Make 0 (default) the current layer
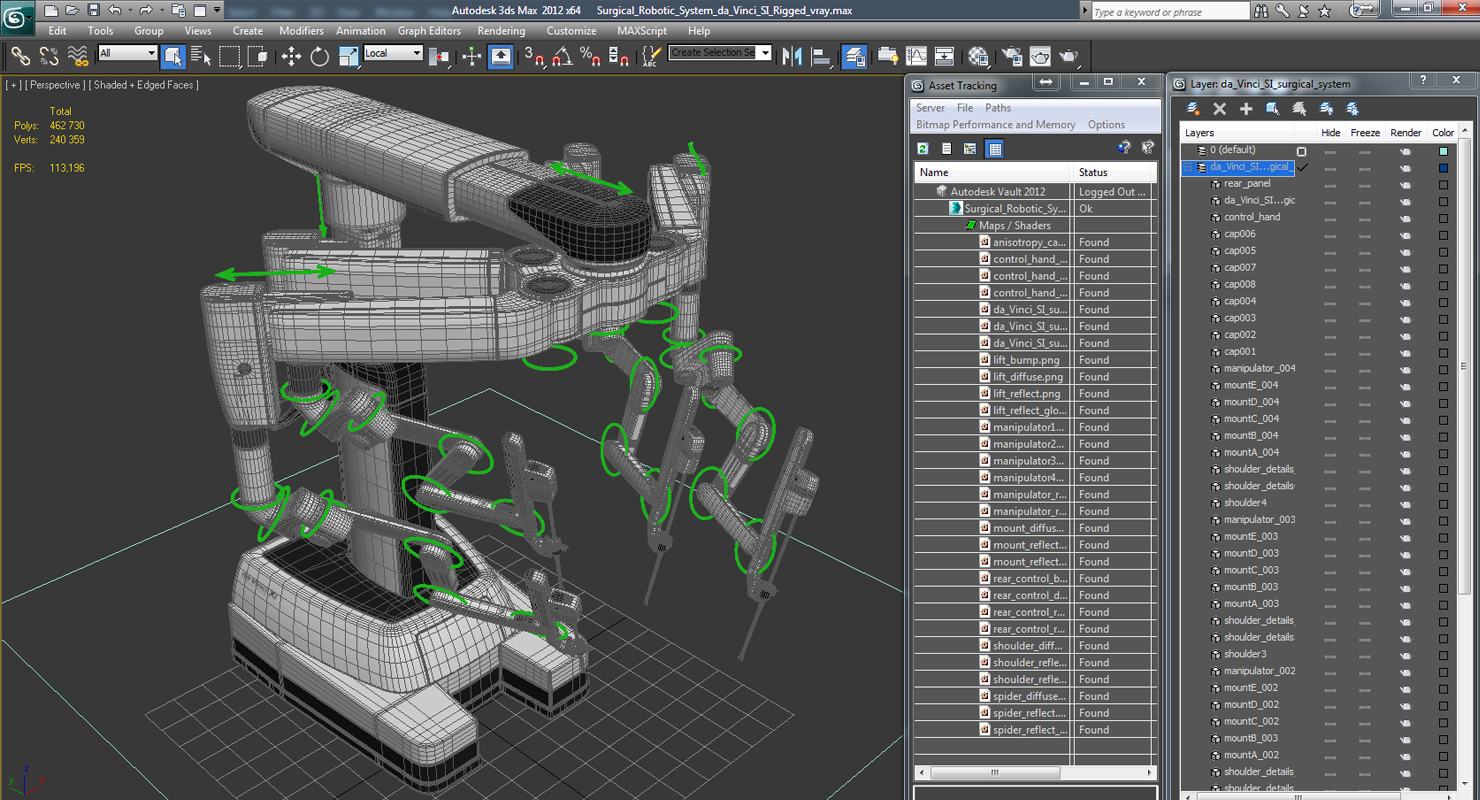 1301,151
